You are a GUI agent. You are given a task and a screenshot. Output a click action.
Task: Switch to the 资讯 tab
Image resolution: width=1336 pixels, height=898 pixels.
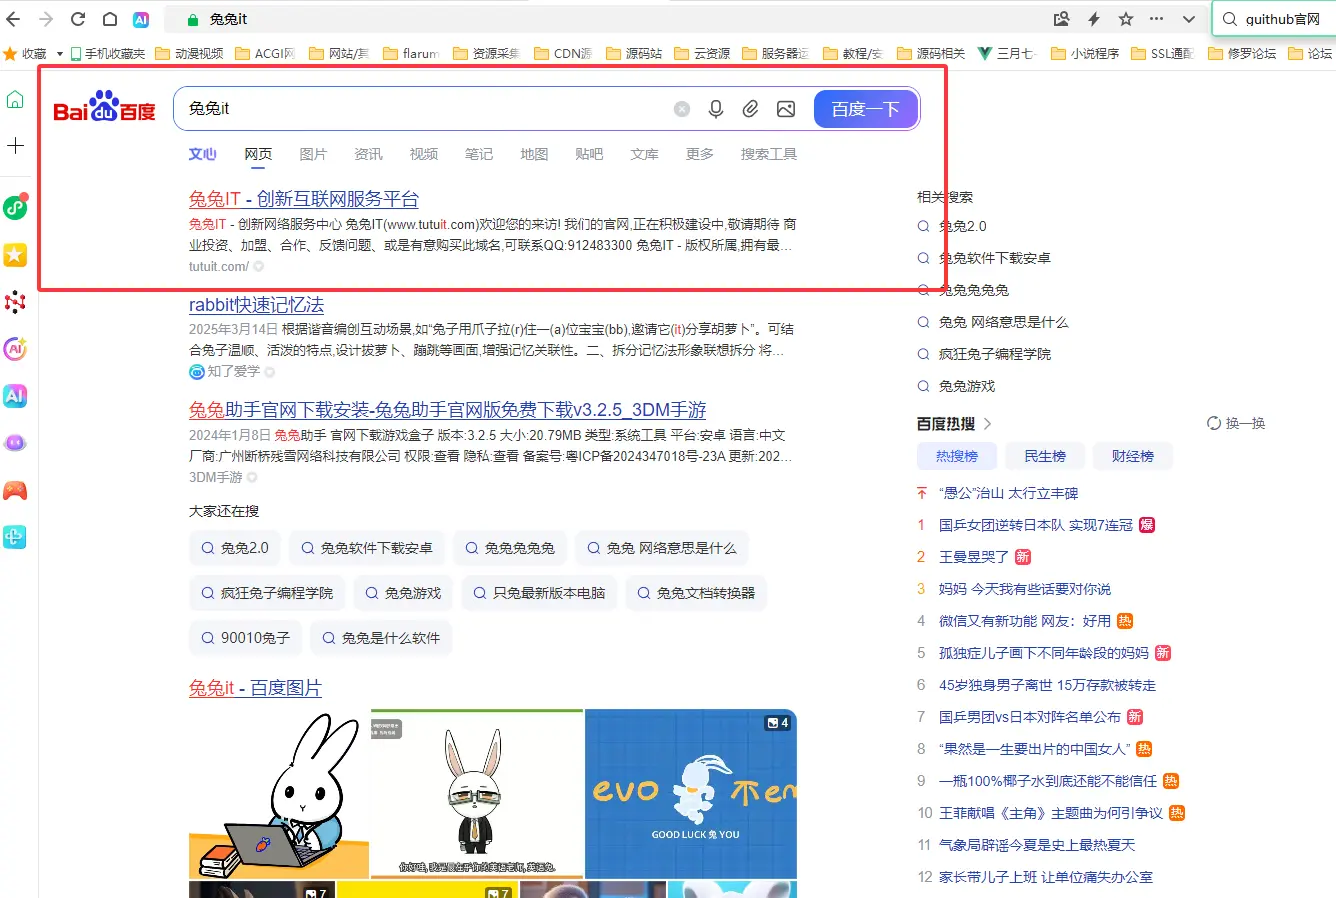368,154
